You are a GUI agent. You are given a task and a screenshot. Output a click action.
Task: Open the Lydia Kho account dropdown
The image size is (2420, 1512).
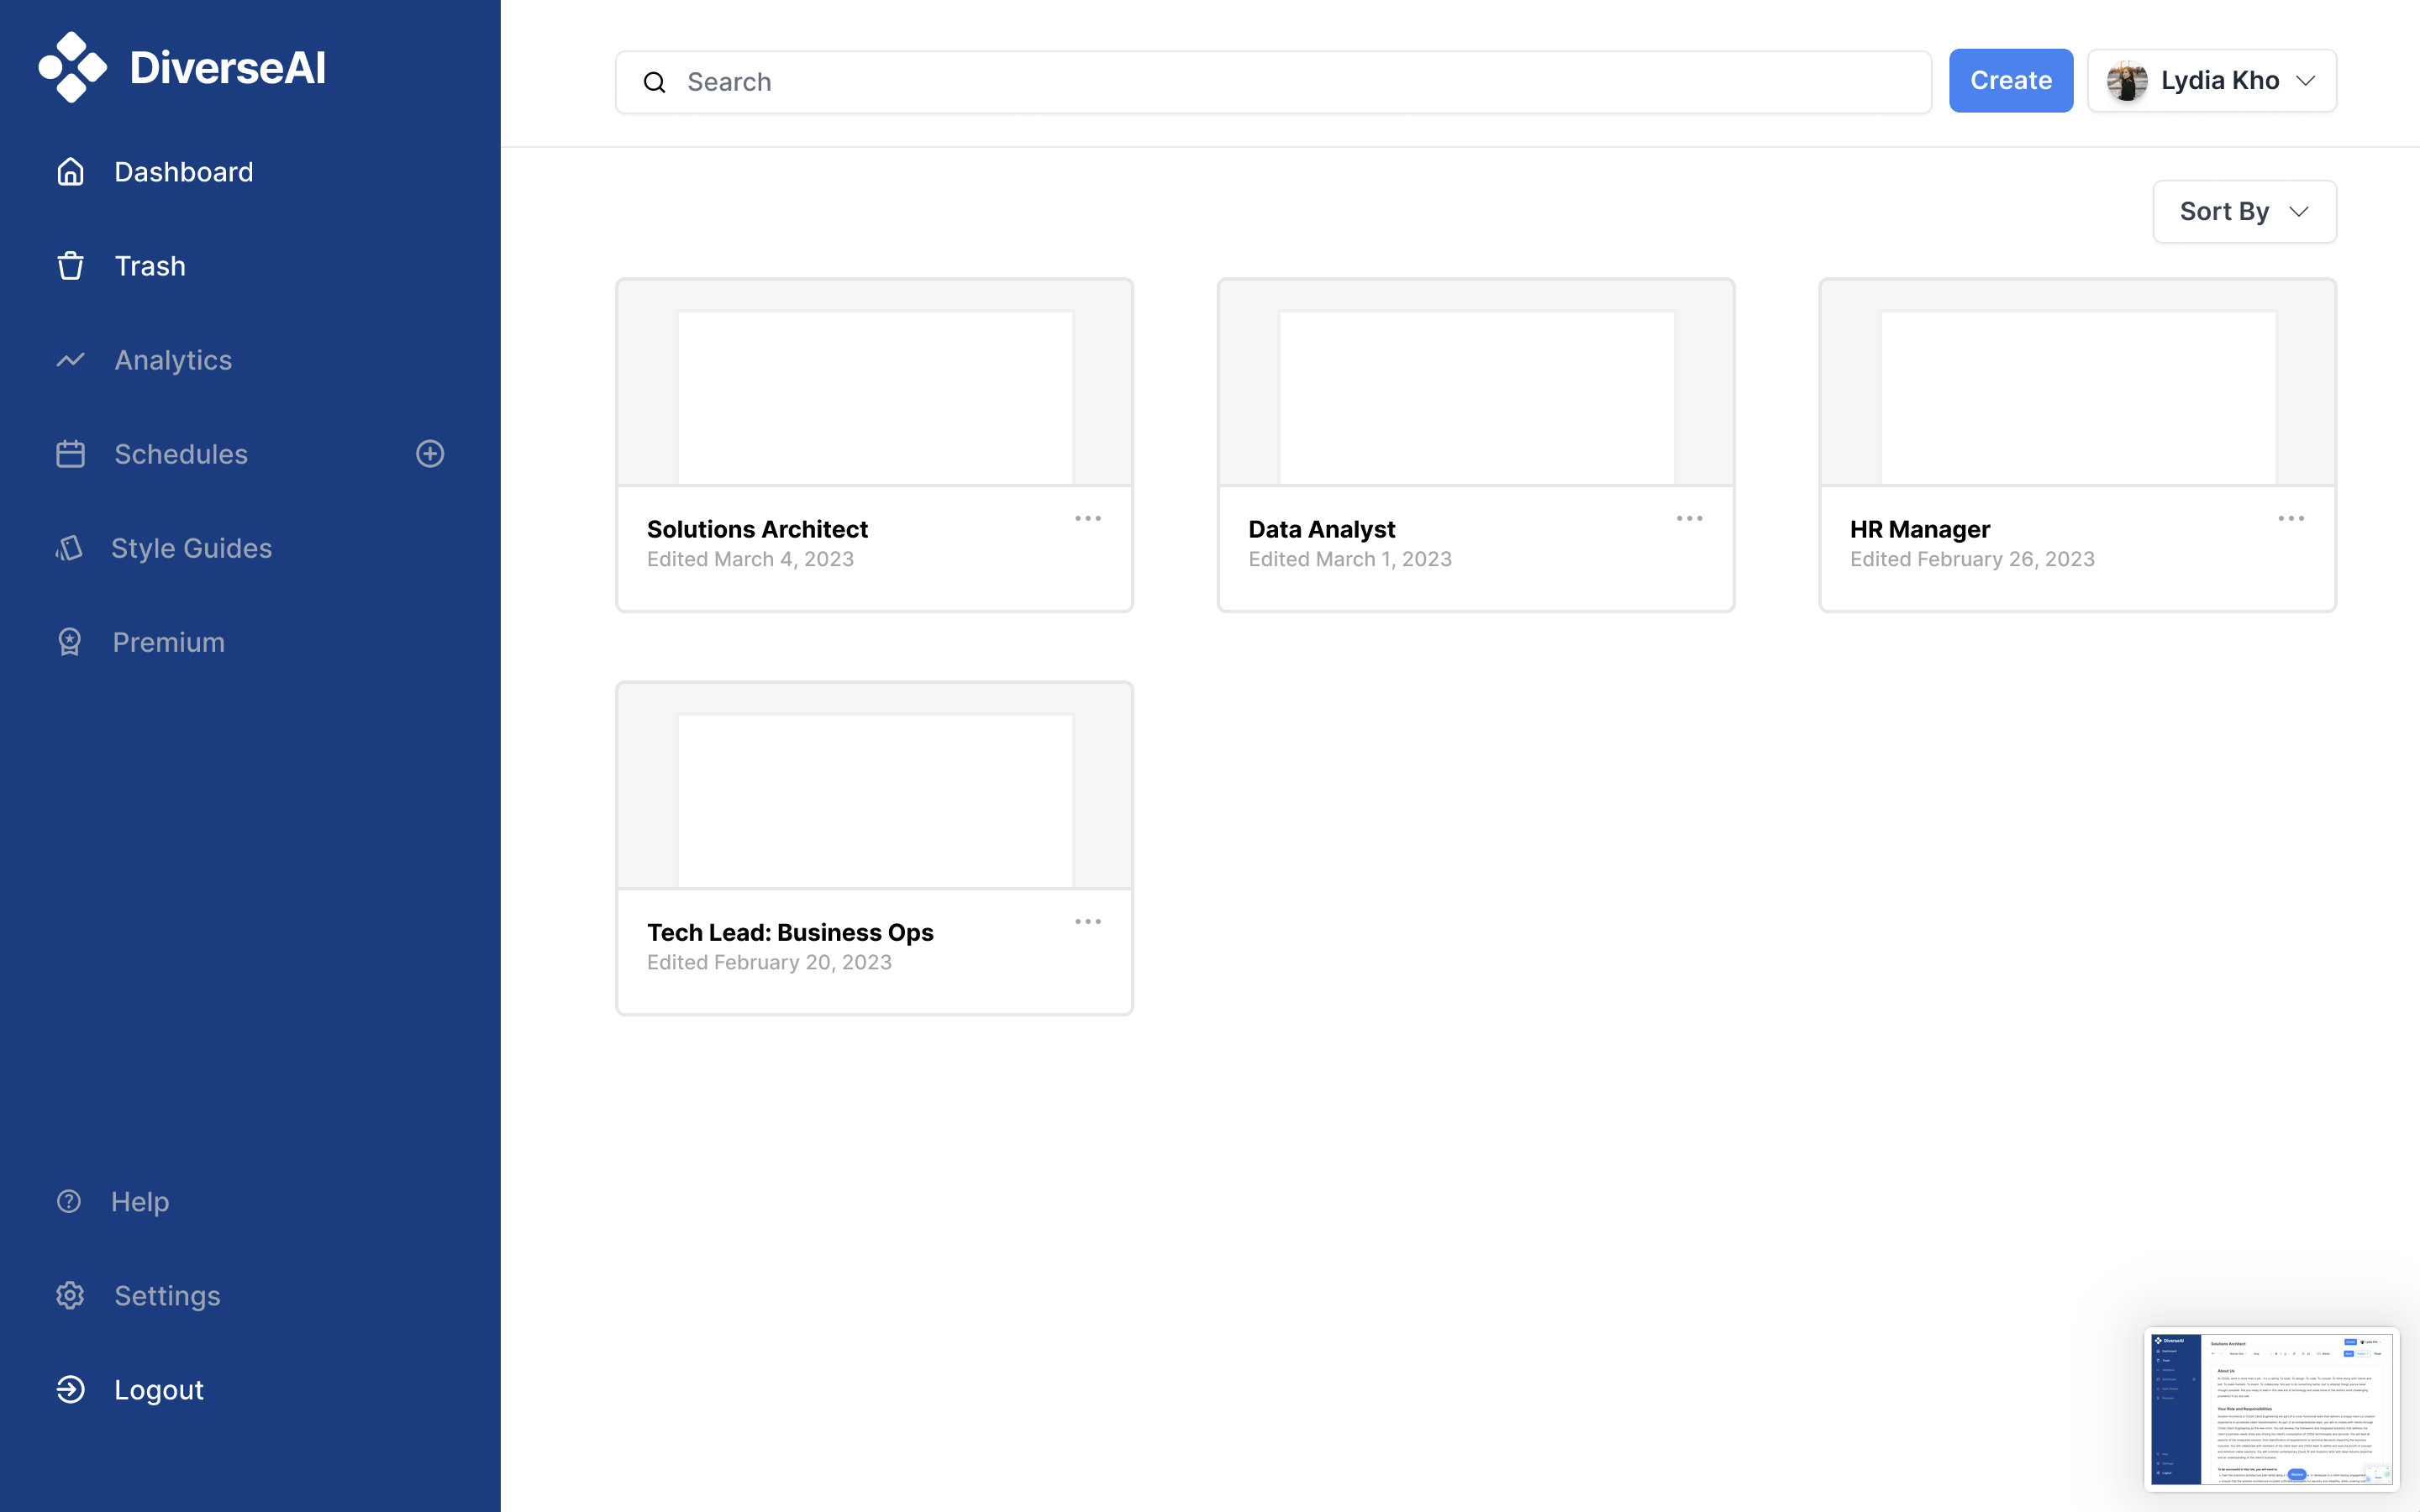pos(2305,81)
